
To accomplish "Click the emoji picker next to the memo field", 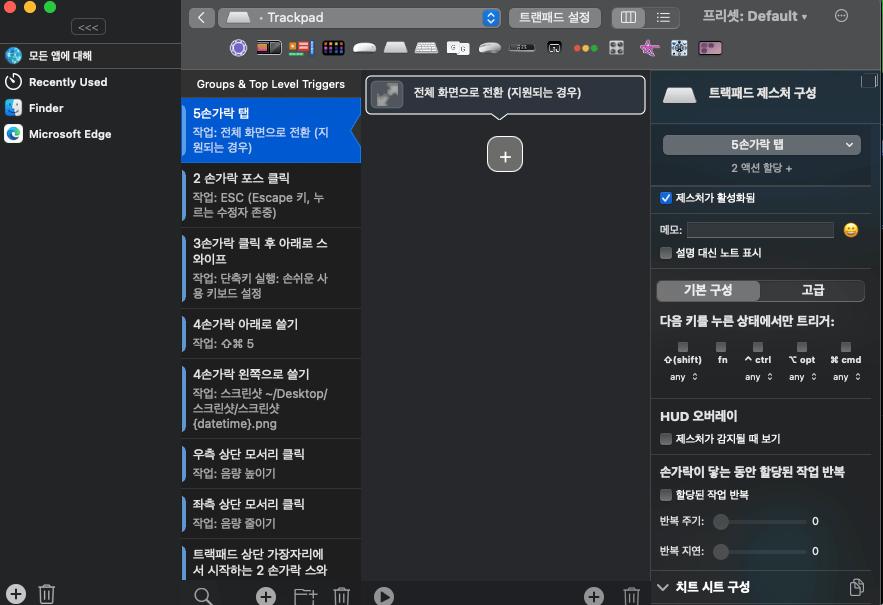I will pyautogui.click(x=850, y=230).
